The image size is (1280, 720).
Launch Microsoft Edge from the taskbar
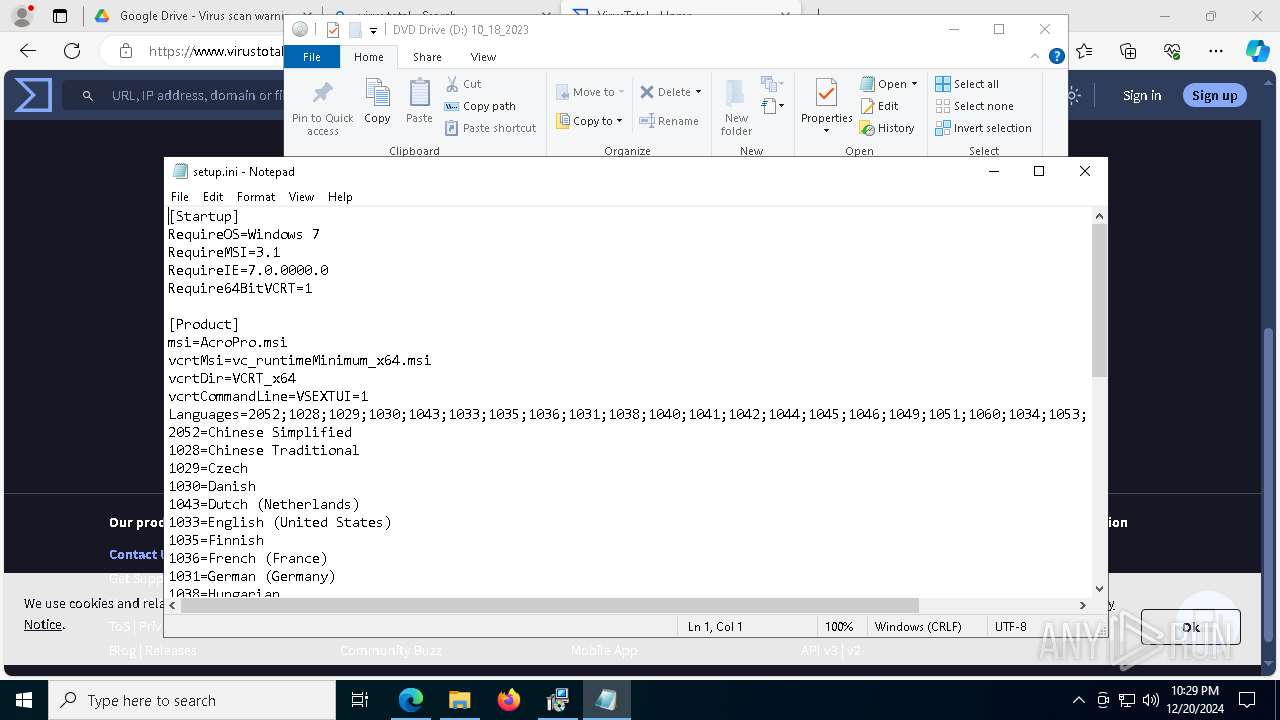411,700
